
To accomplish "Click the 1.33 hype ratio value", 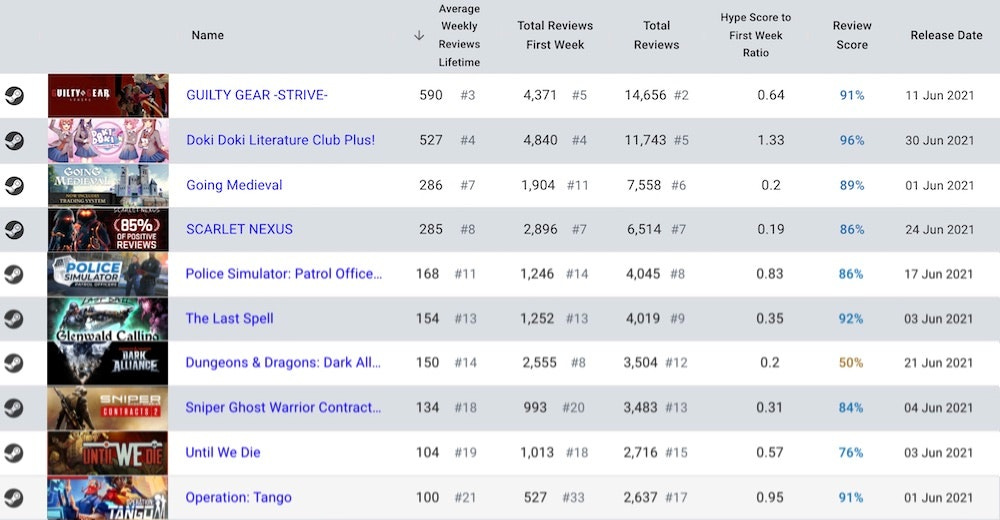I will tap(771, 140).
